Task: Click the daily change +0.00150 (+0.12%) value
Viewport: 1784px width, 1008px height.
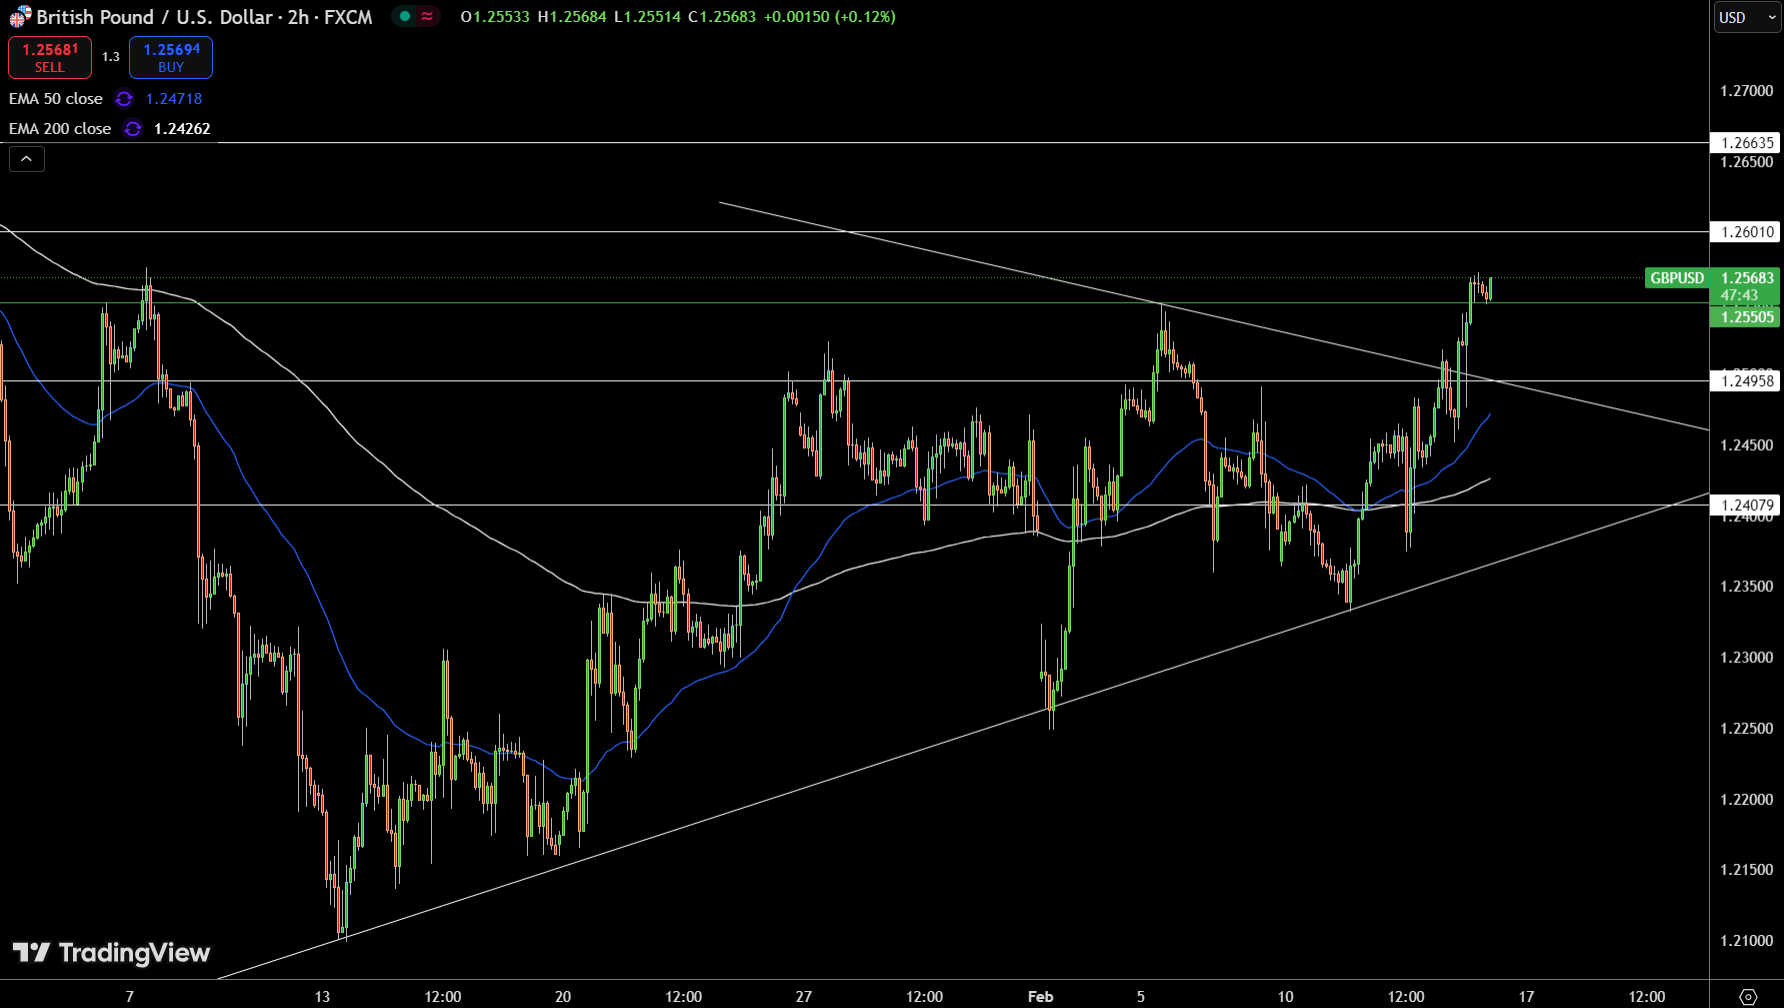Action: click(830, 17)
